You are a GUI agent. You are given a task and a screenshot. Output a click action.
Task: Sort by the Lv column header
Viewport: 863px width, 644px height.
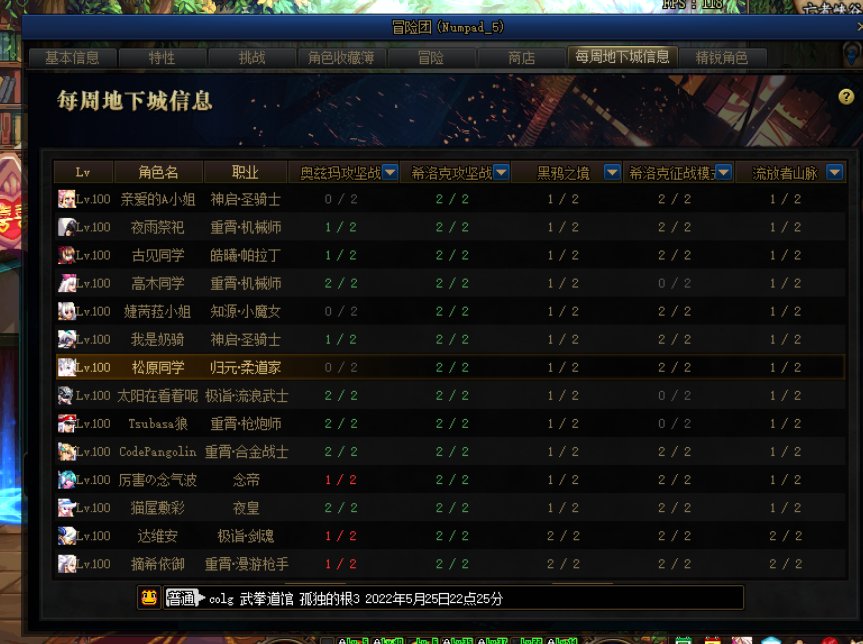coord(83,172)
